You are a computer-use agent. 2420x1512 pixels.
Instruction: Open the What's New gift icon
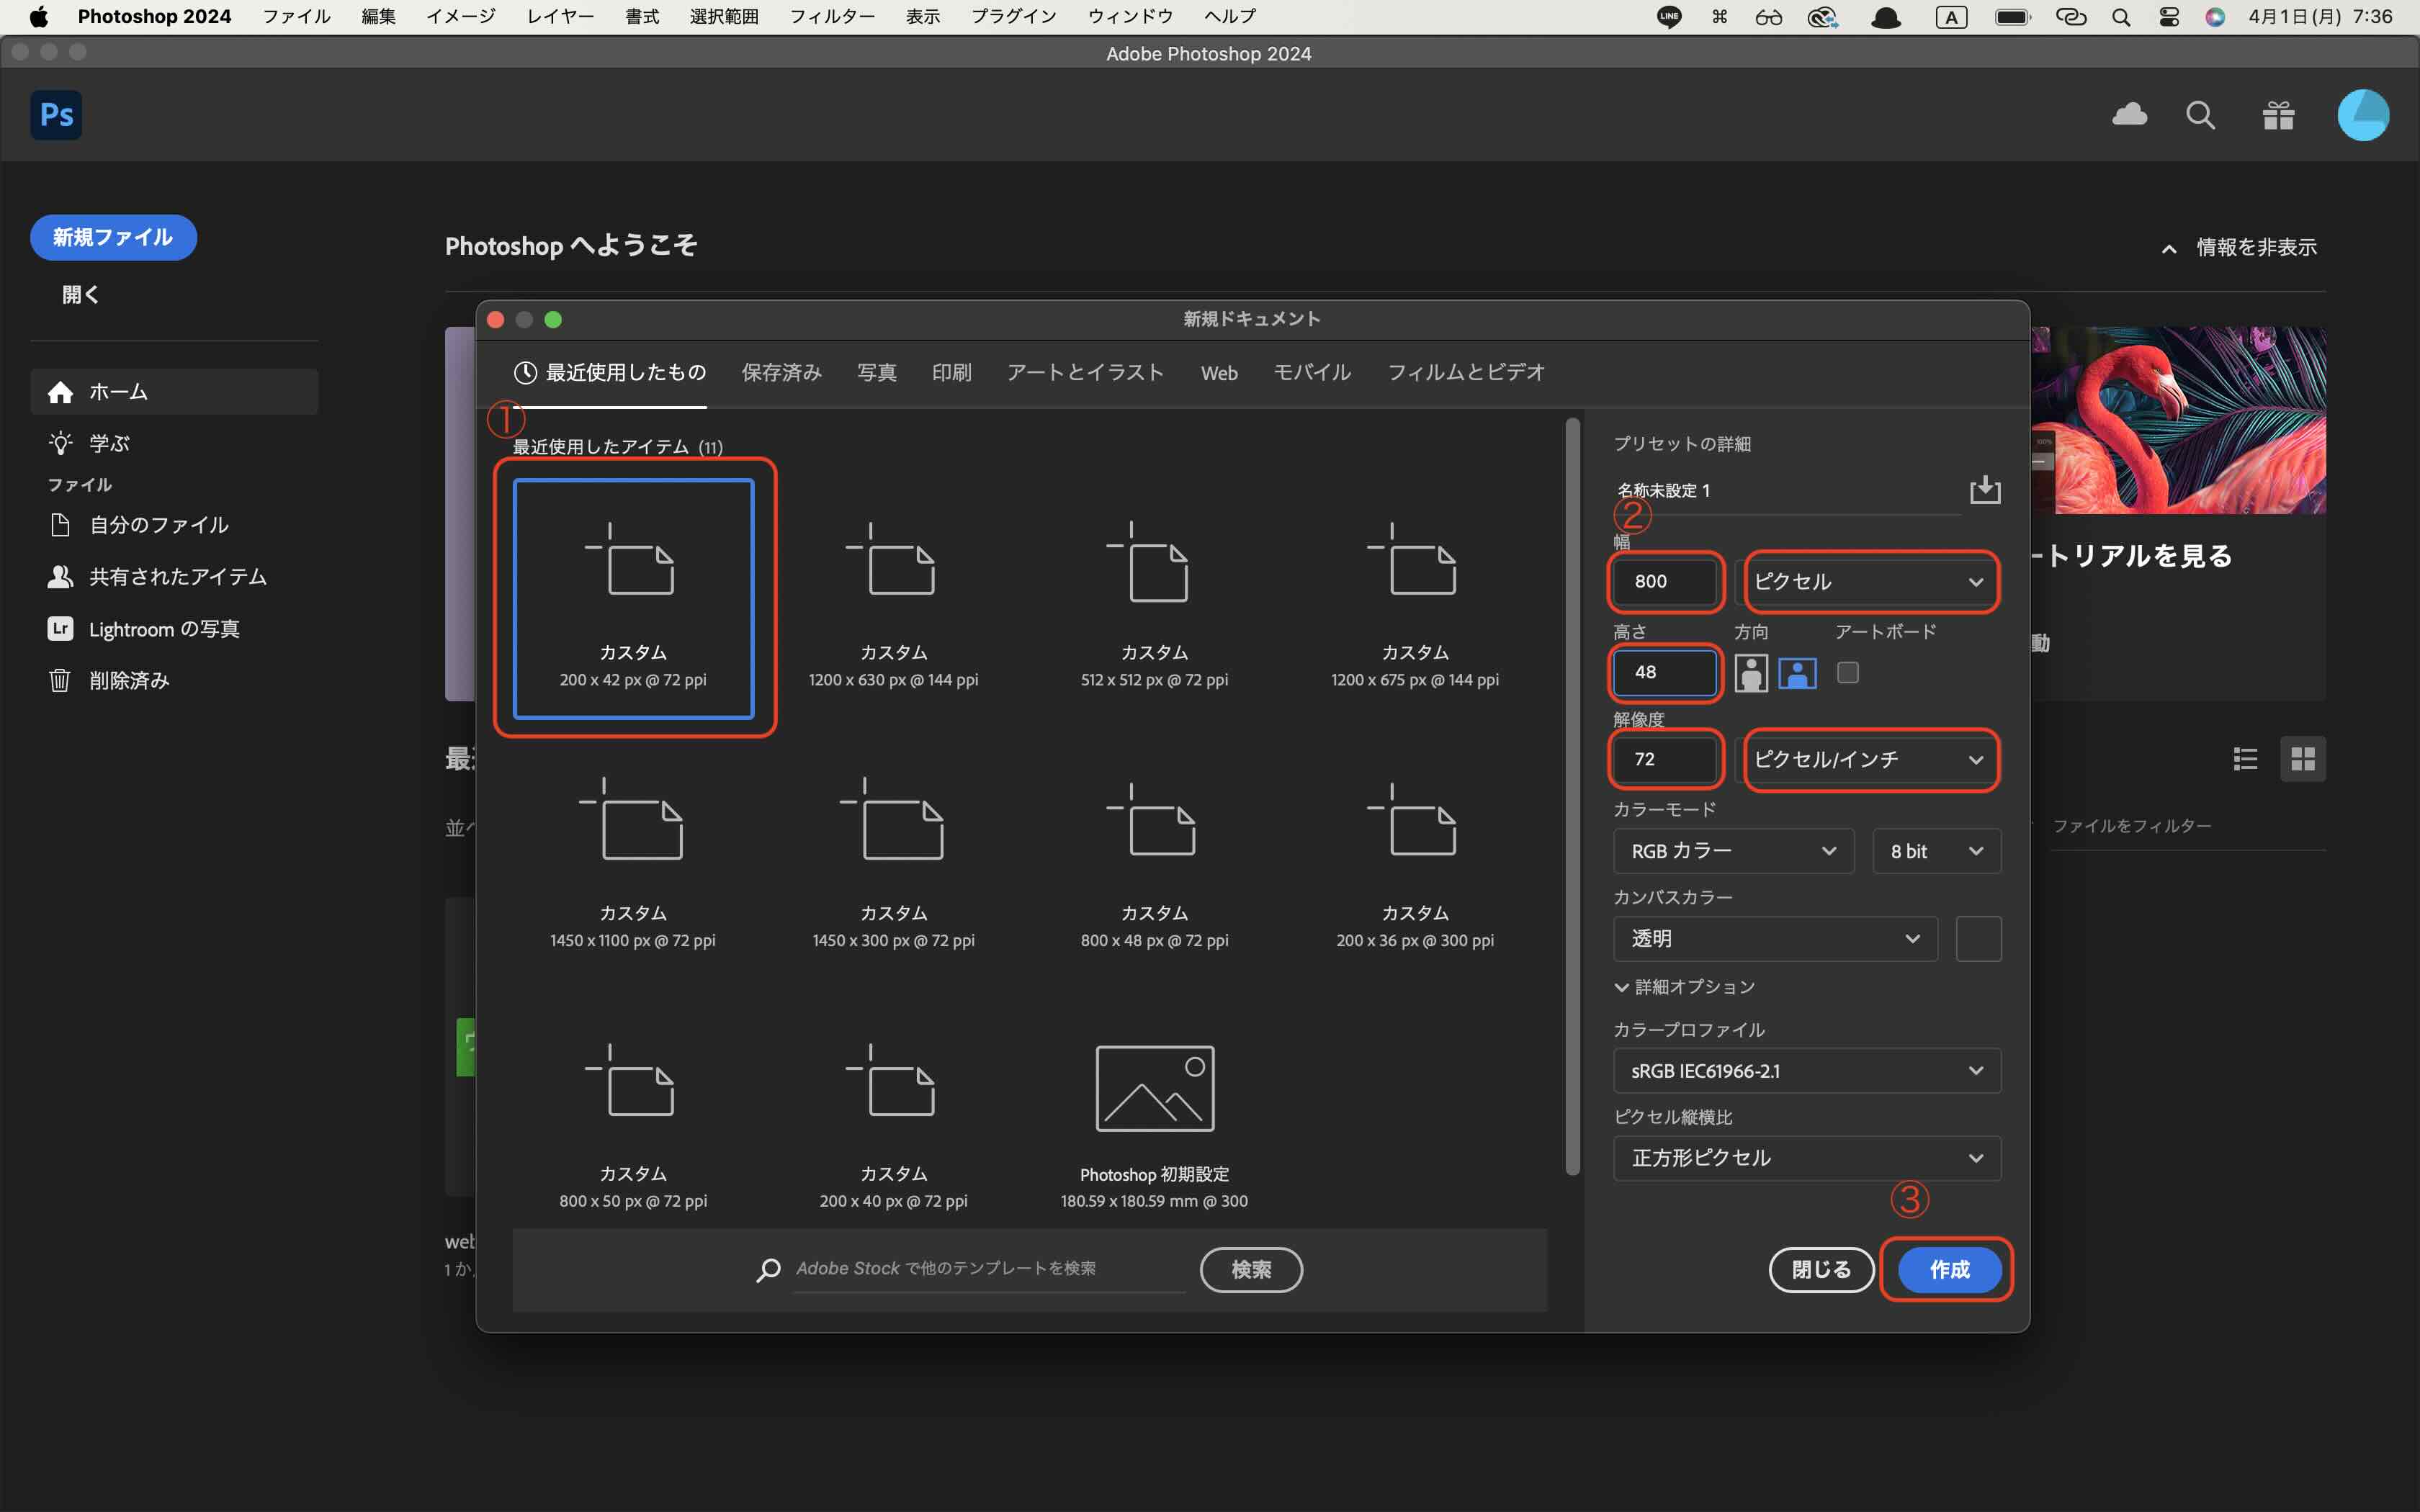(2278, 116)
